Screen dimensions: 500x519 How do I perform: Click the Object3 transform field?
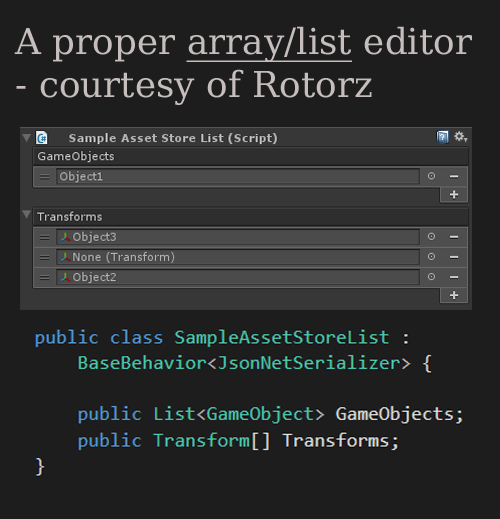click(238, 237)
